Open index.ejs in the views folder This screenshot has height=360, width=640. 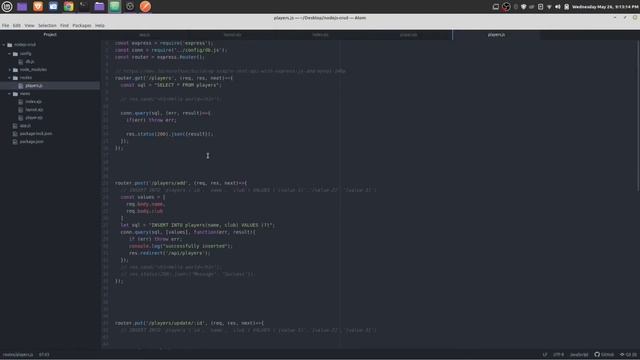point(33,102)
